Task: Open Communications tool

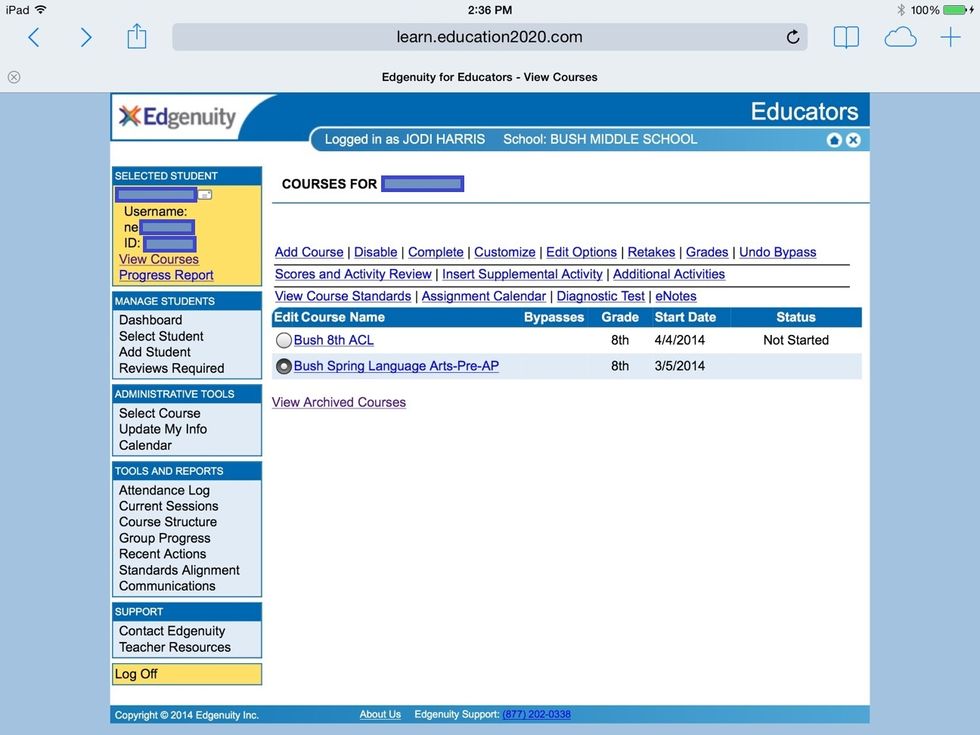Action: click(x=167, y=586)
